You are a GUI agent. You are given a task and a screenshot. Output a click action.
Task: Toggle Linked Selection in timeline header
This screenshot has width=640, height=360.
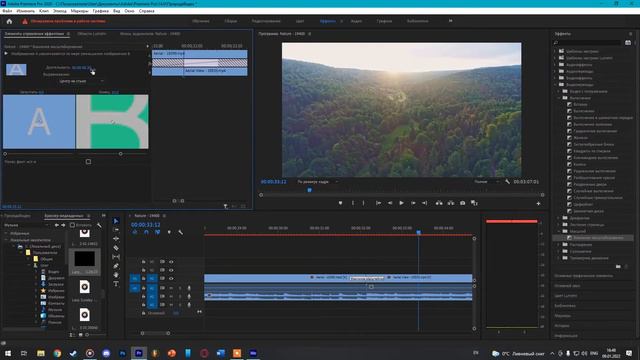point(158,232)
